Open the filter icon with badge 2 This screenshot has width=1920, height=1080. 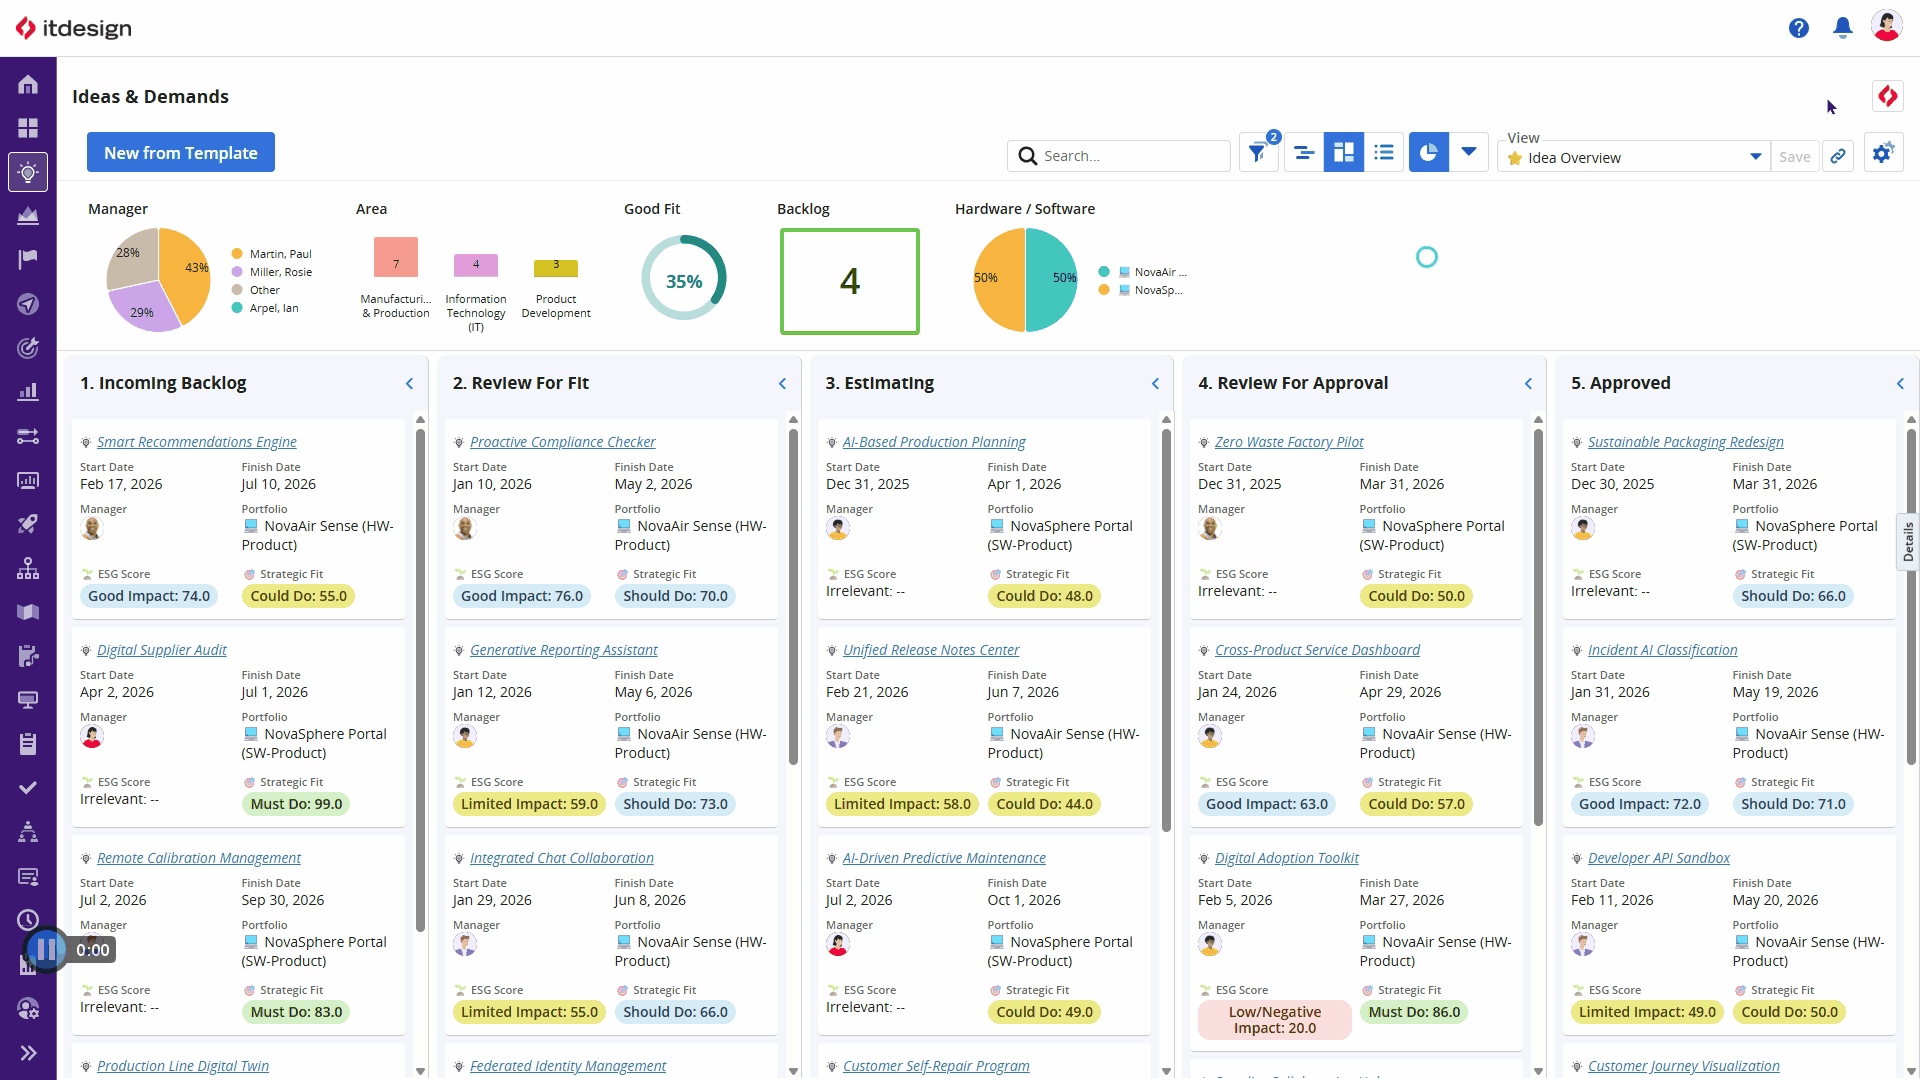[1258, 153]
